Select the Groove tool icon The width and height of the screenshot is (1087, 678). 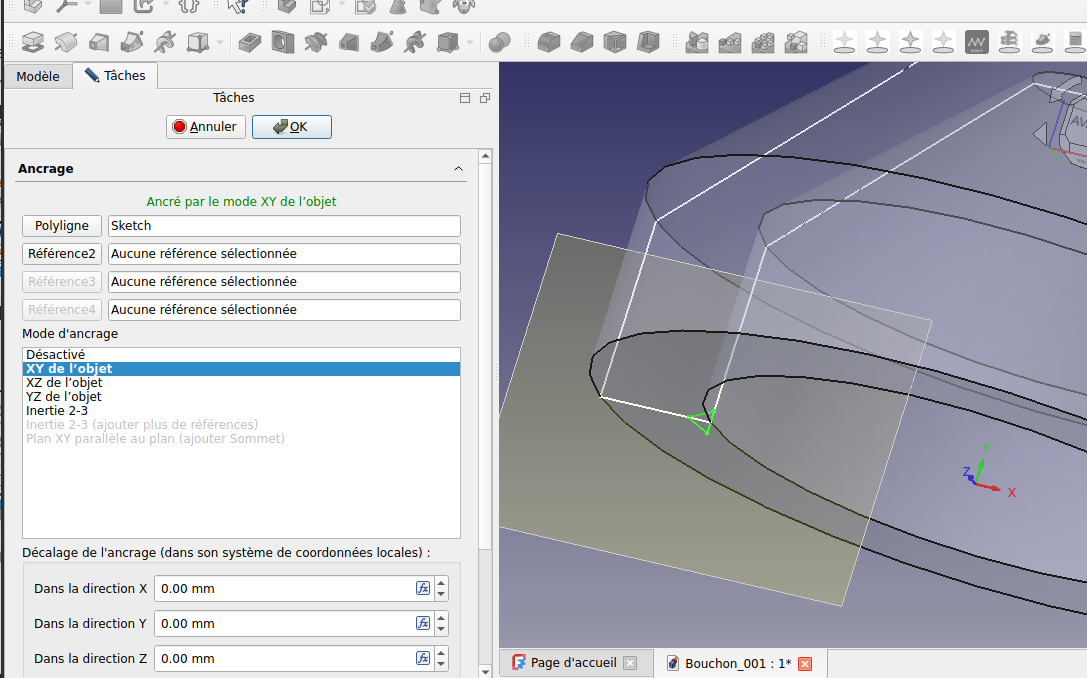tap(315, 42)
